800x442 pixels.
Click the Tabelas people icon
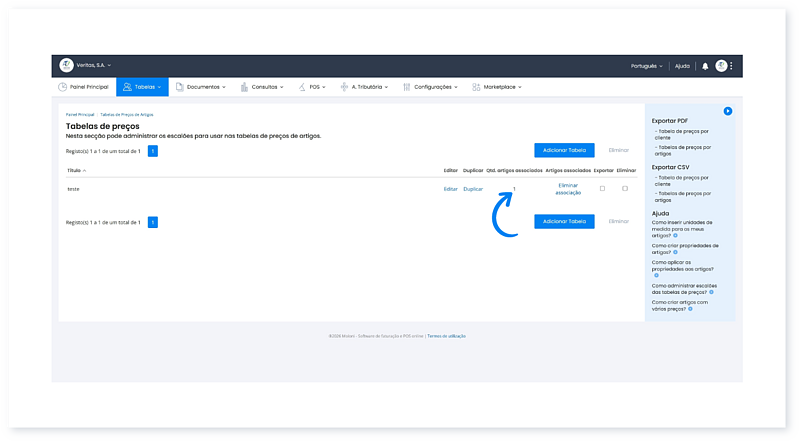(127, 87)
